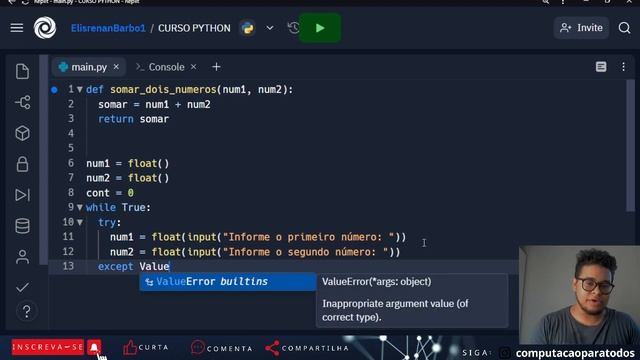Open the hamburger sidebar menu

click(17, 28)
